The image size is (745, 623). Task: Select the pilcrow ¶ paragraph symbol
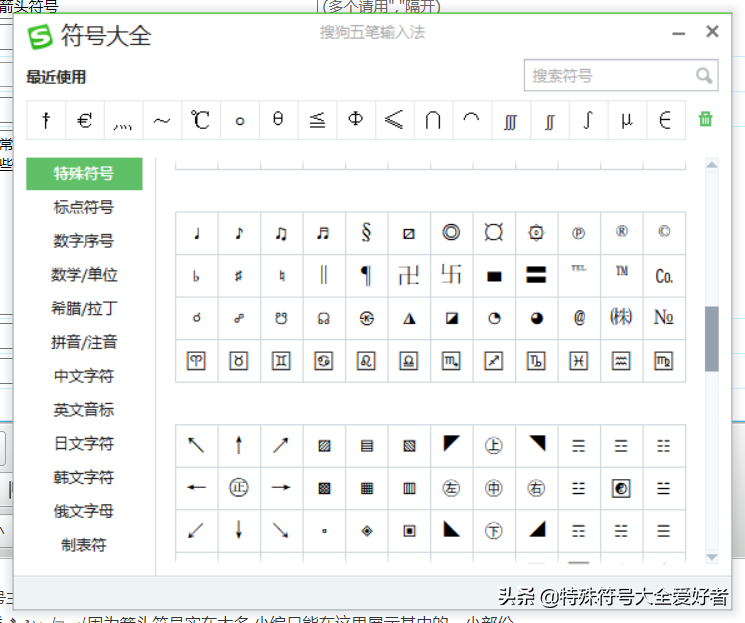click(x=366, y=276)
